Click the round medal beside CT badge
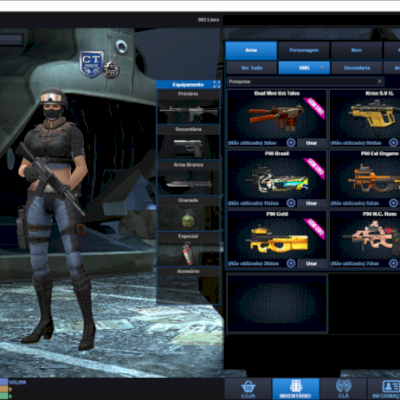400x400 pixels. tap(111, 70)
